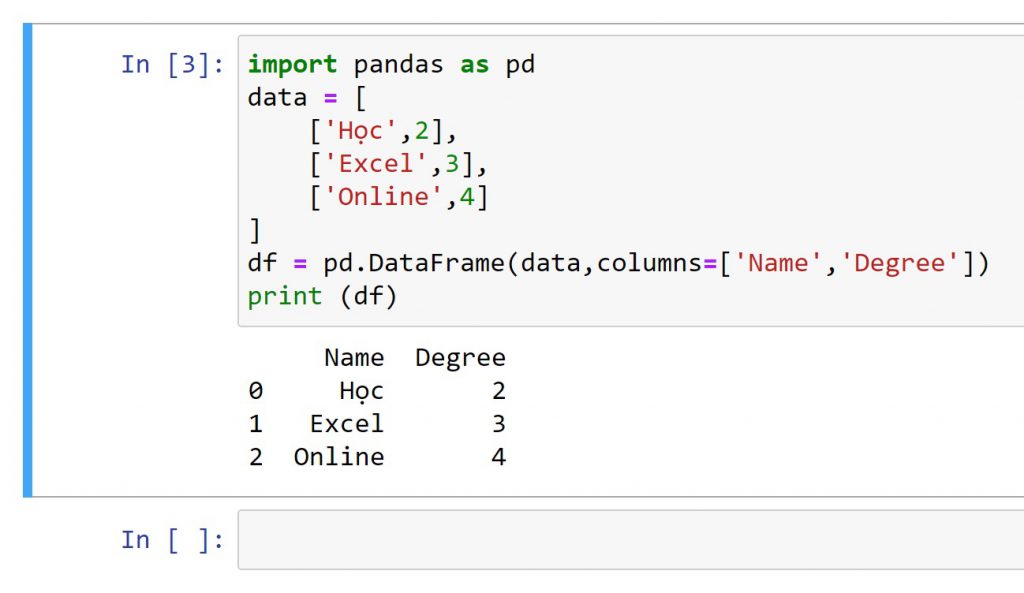Click the 'Online' string literal in the code
1024x593 pixels.
[384, 196]
